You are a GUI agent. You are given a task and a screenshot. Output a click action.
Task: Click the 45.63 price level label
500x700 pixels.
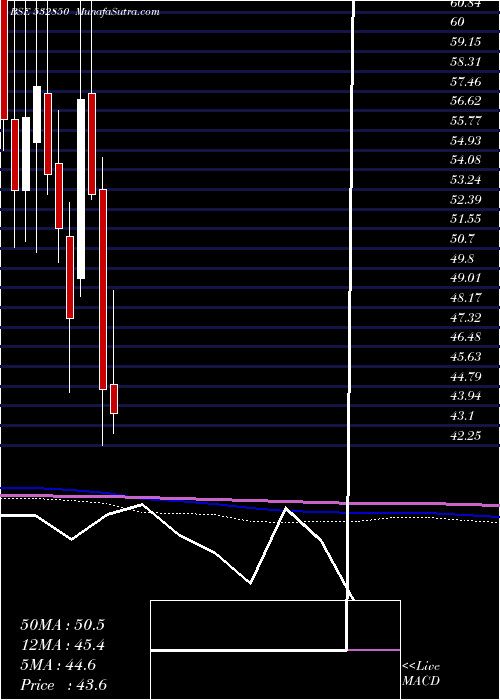(466, 357)
